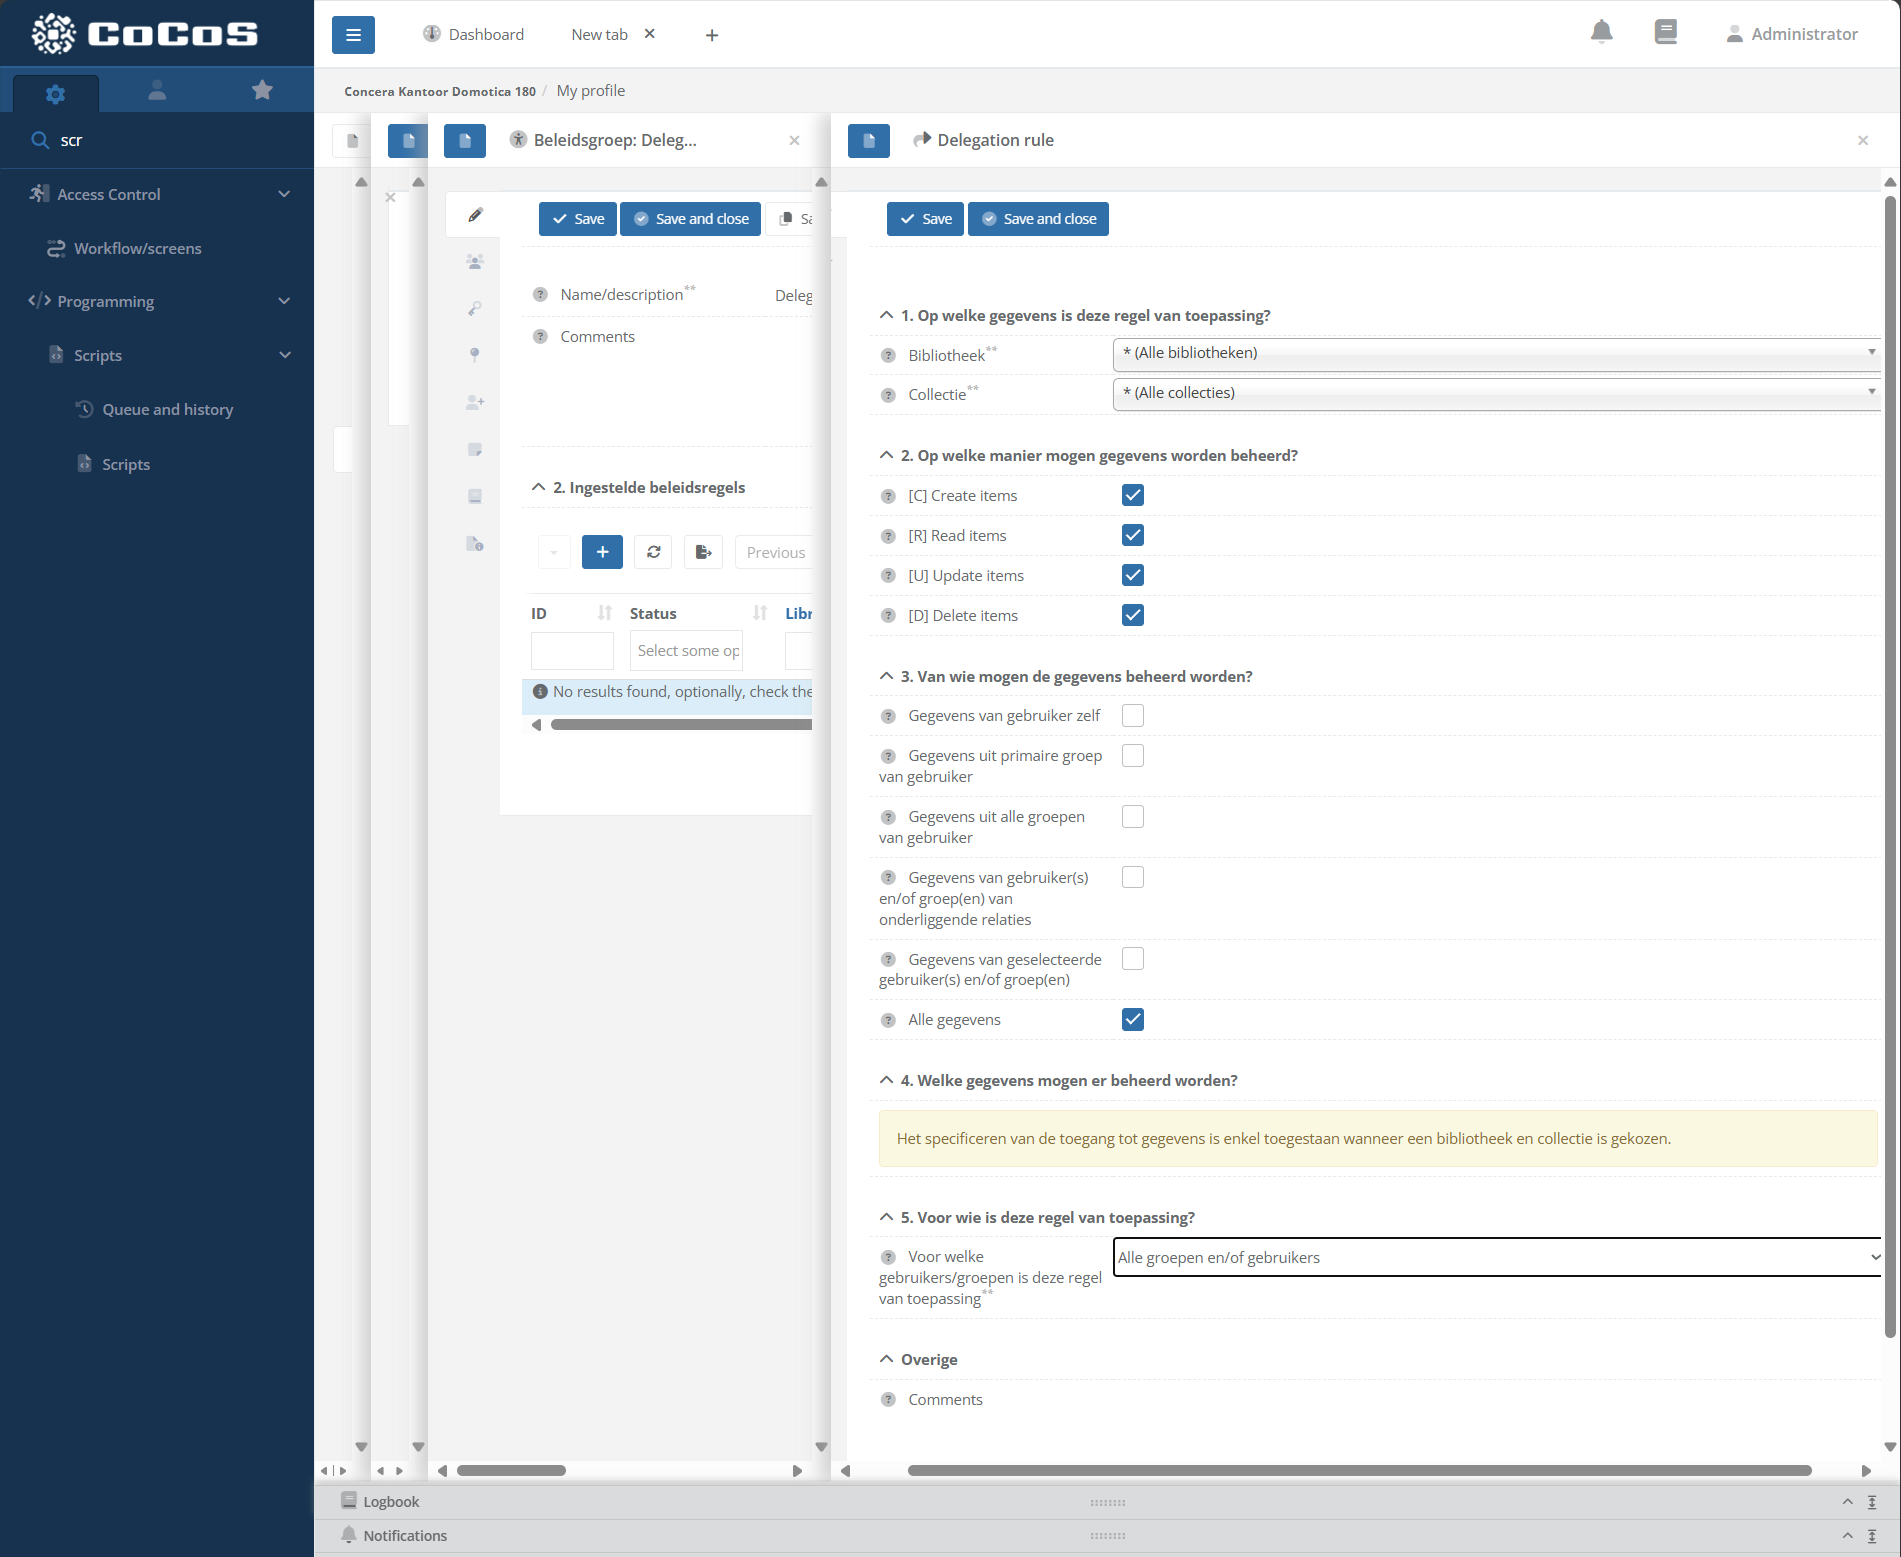Enable Gegevens van gebruiker zelf checkbox
This screenshot has width=1901, height=1557.
[x=1132, y=716]
